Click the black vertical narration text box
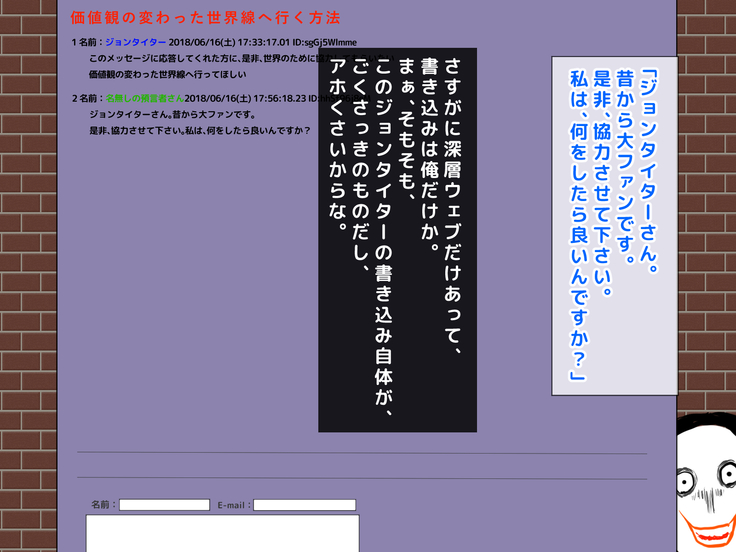This screenshot has height=552, width=736. tap(398, 240)
